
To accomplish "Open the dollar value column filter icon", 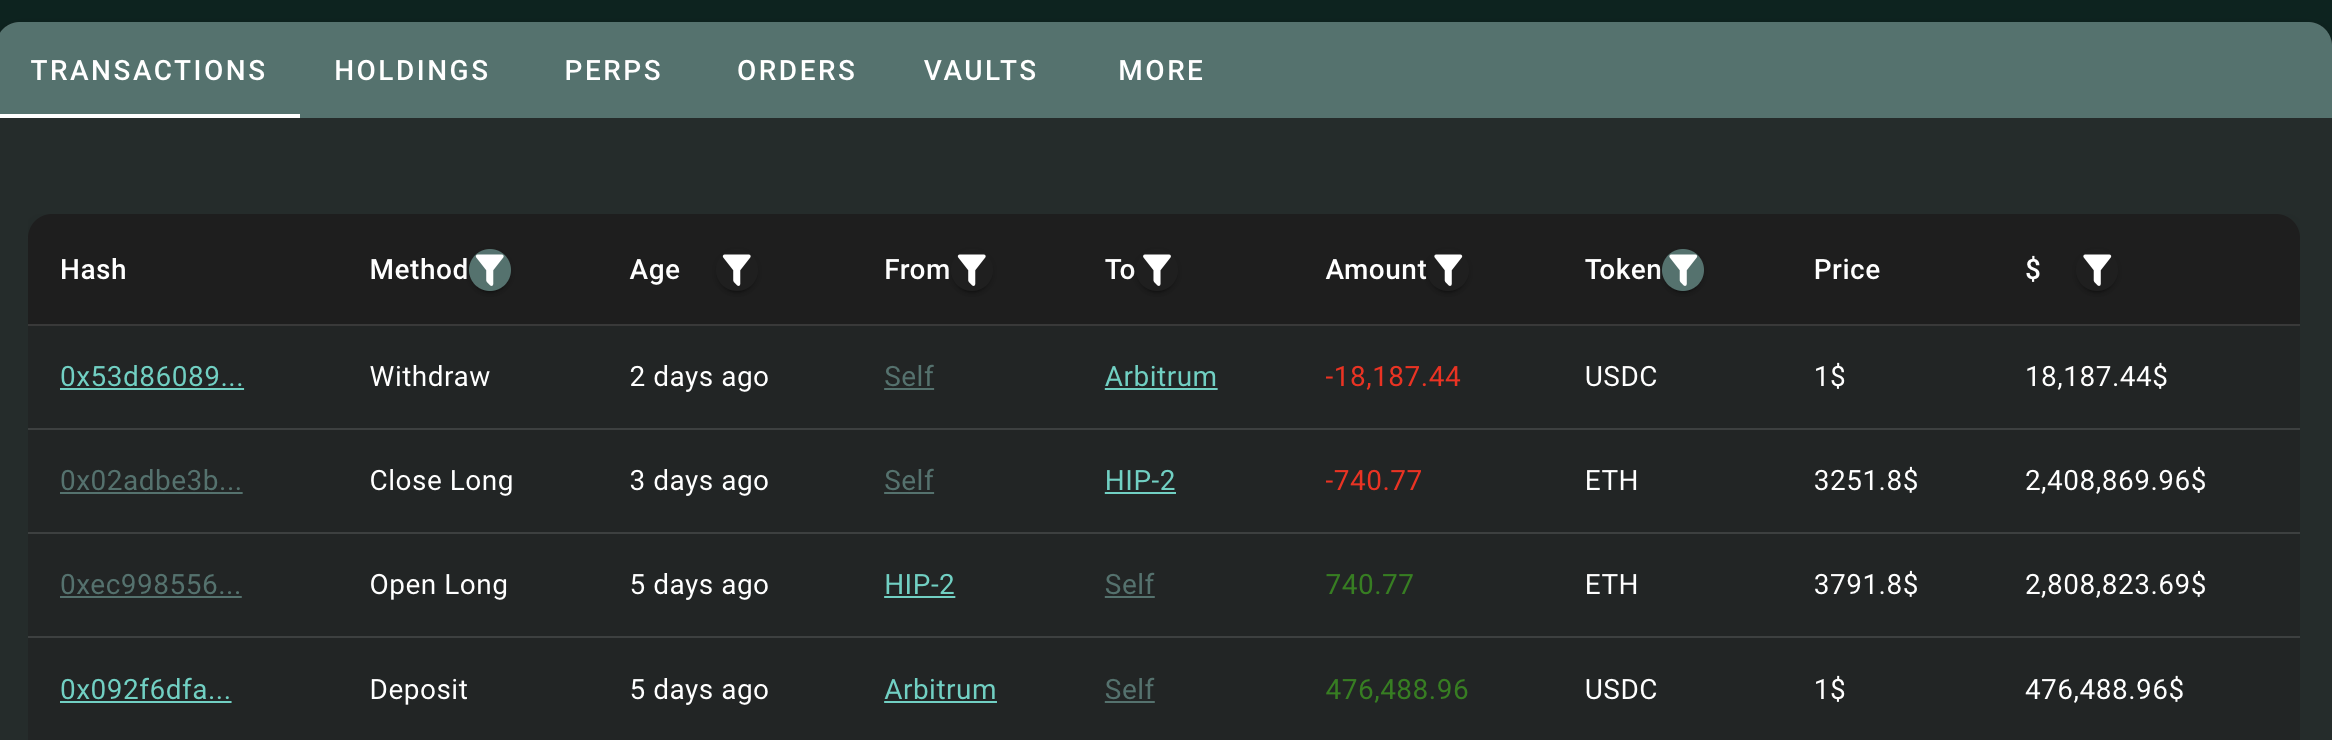I will point(2097,270).
